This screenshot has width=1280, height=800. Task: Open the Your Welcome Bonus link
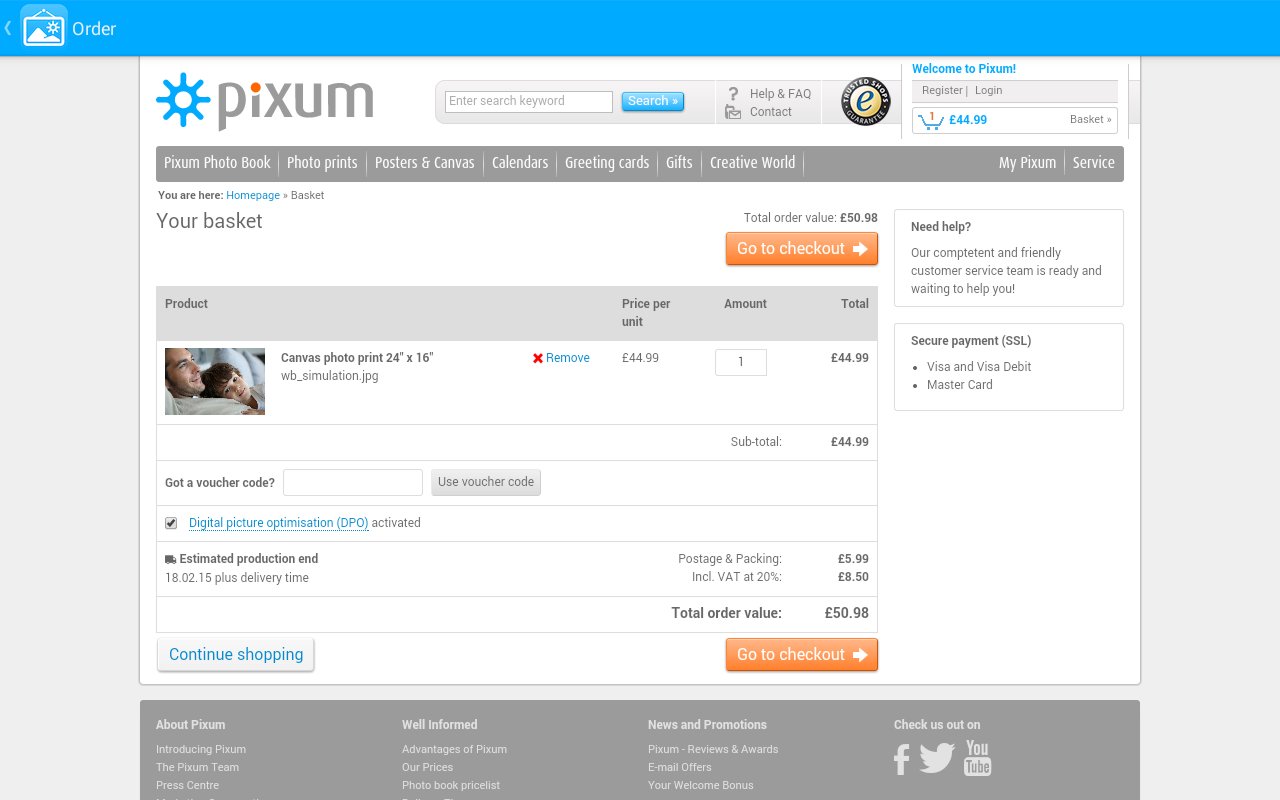point(701,785)
